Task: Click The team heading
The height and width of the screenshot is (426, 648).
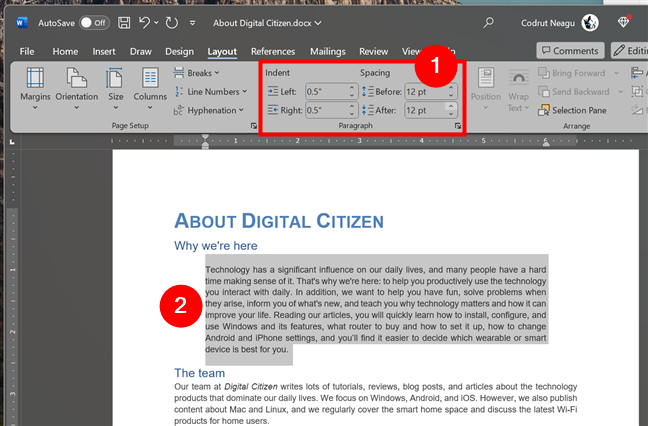Action: [x=200, y=373]
